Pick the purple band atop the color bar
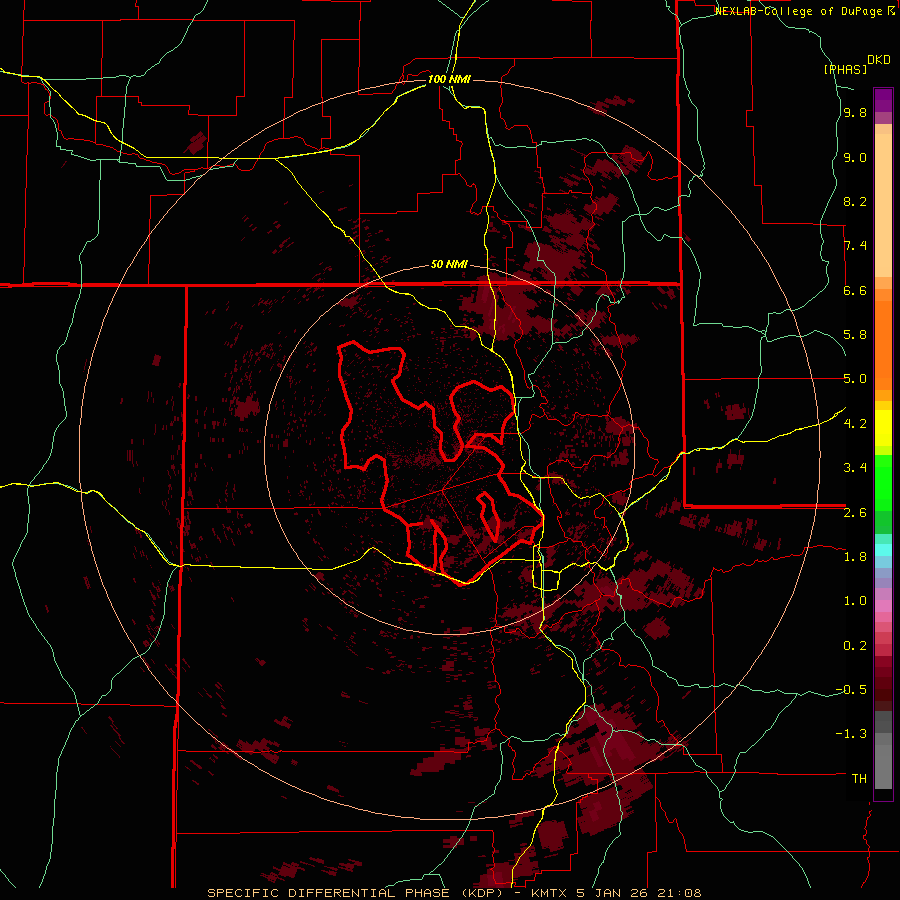This screenshot has height=900, width=900. [x=883, y=101]
